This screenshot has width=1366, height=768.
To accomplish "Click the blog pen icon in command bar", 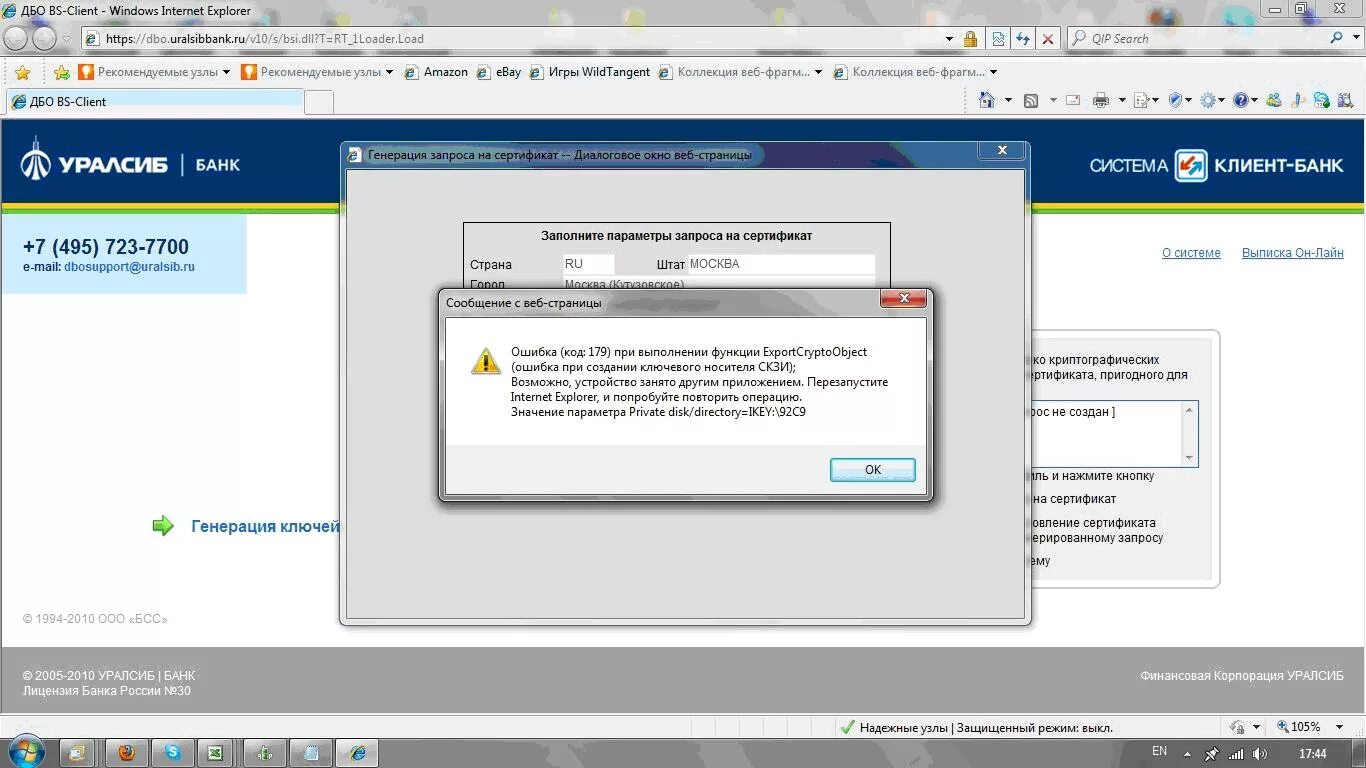I will 1298,100.
